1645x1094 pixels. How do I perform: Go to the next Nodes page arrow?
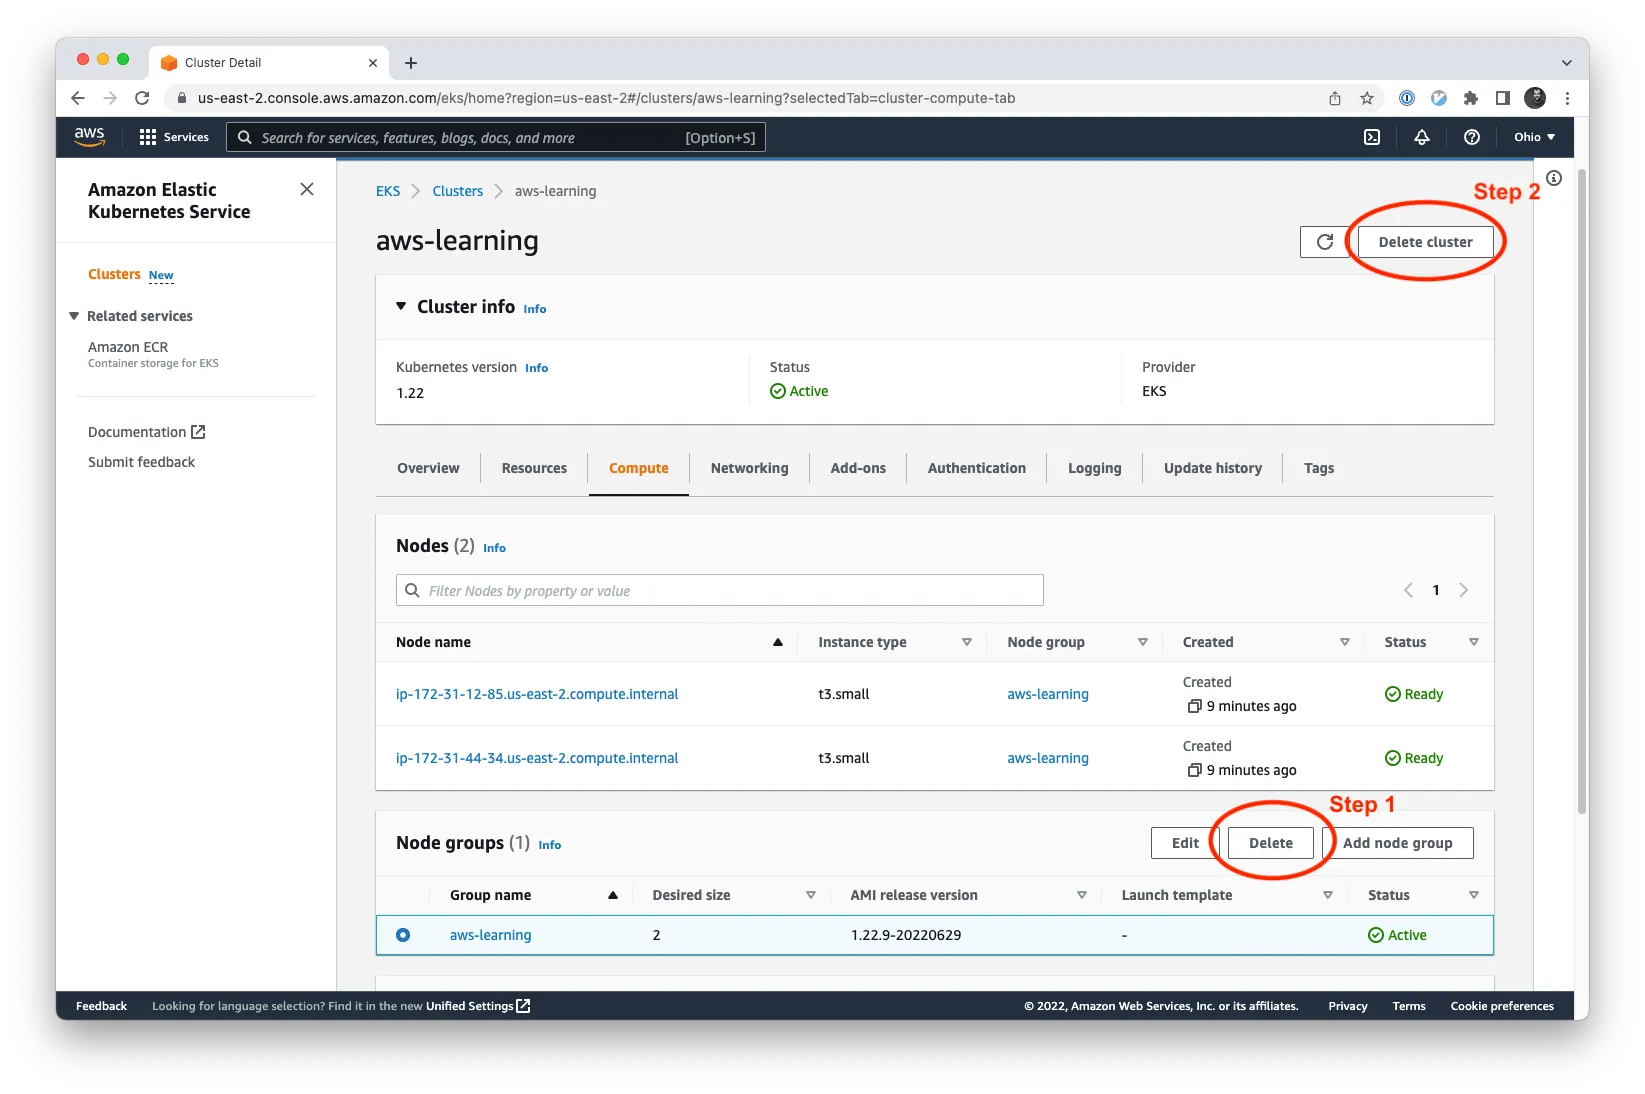(x=1464, y=590)
